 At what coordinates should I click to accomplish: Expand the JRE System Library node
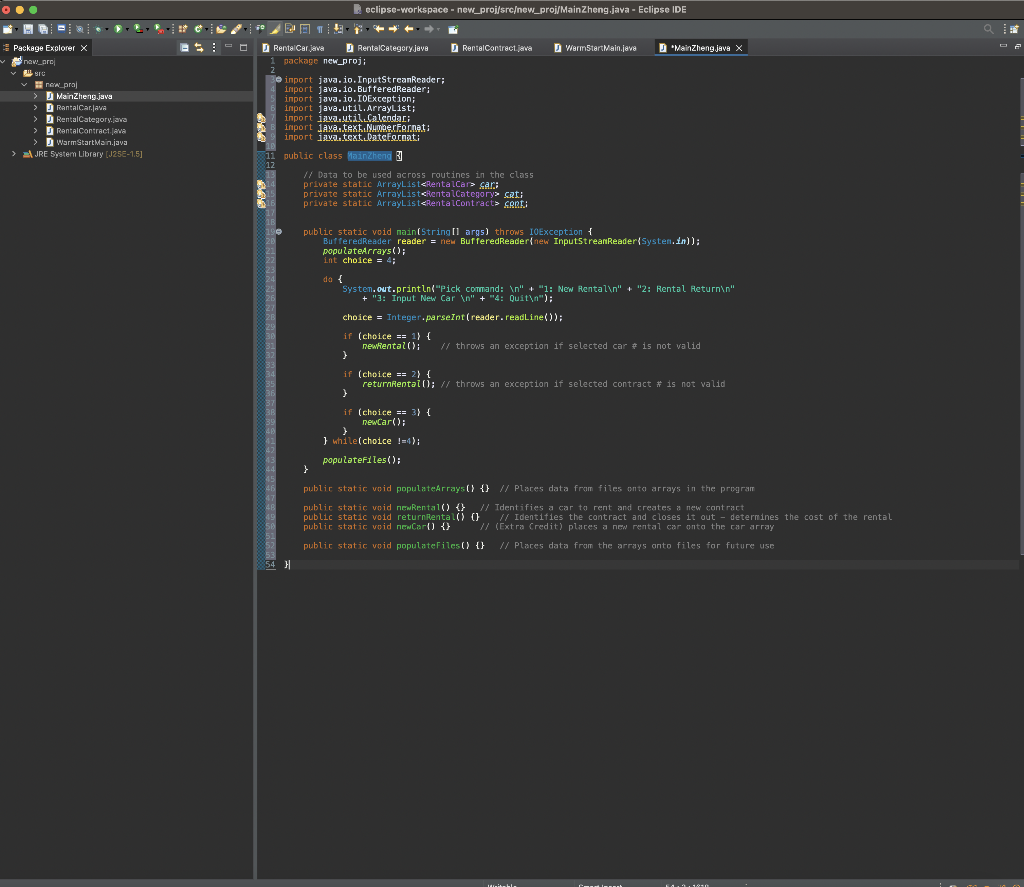(x=14, y=154)
